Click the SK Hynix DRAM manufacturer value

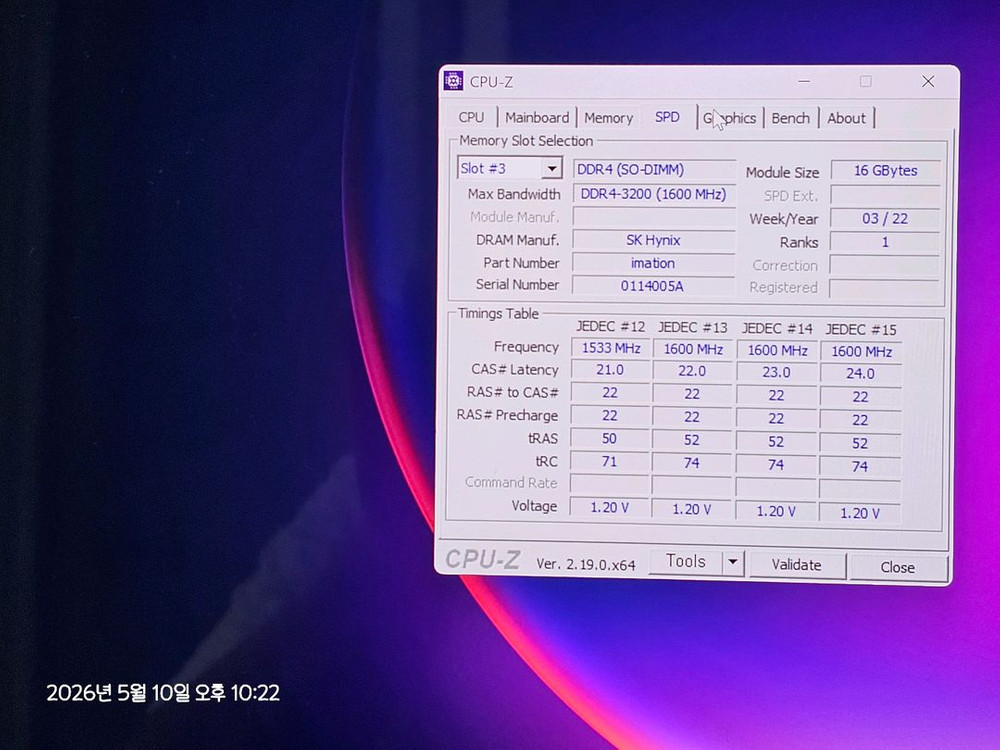654,240
